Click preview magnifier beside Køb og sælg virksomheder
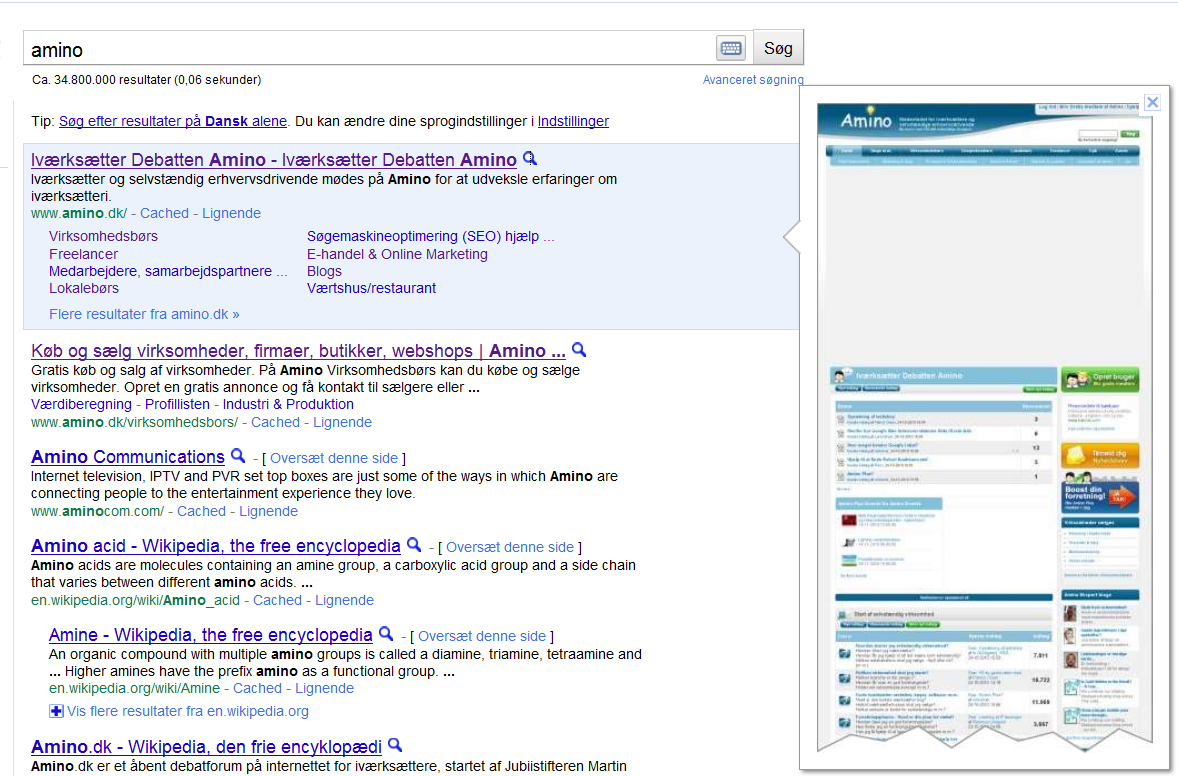This screenshot has height=776, width=1178. 578,350
